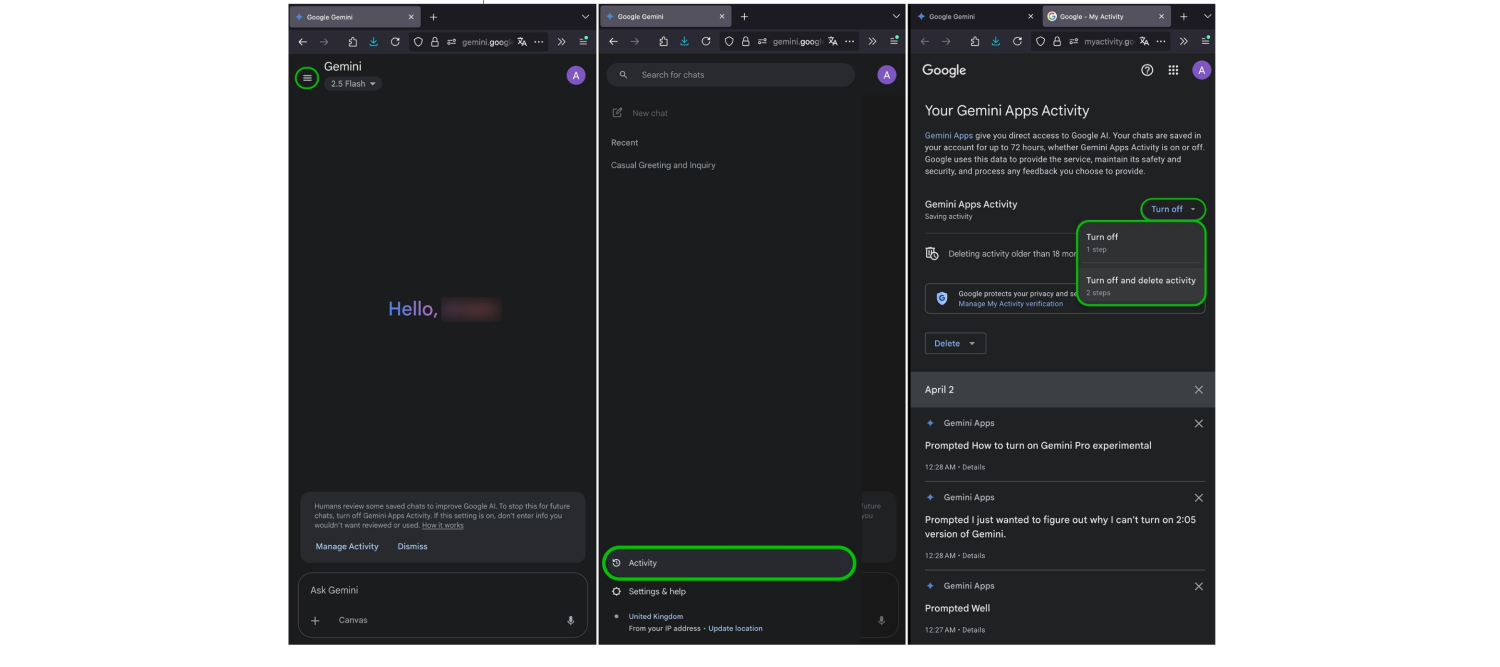Expand the Delete dropdown button

(x=954, y=343)
